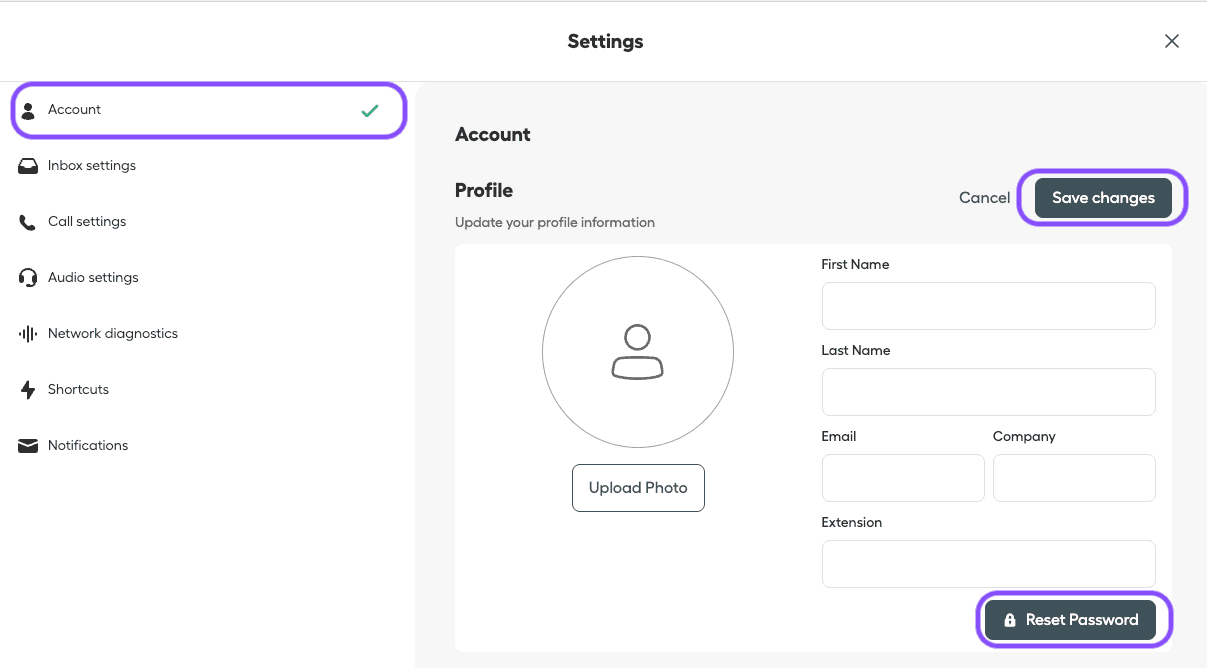The height and width of the screenshot is (668, 1207).
Task: Click the Shortcuts lightning bolt icon
Action: pos(28,390)
